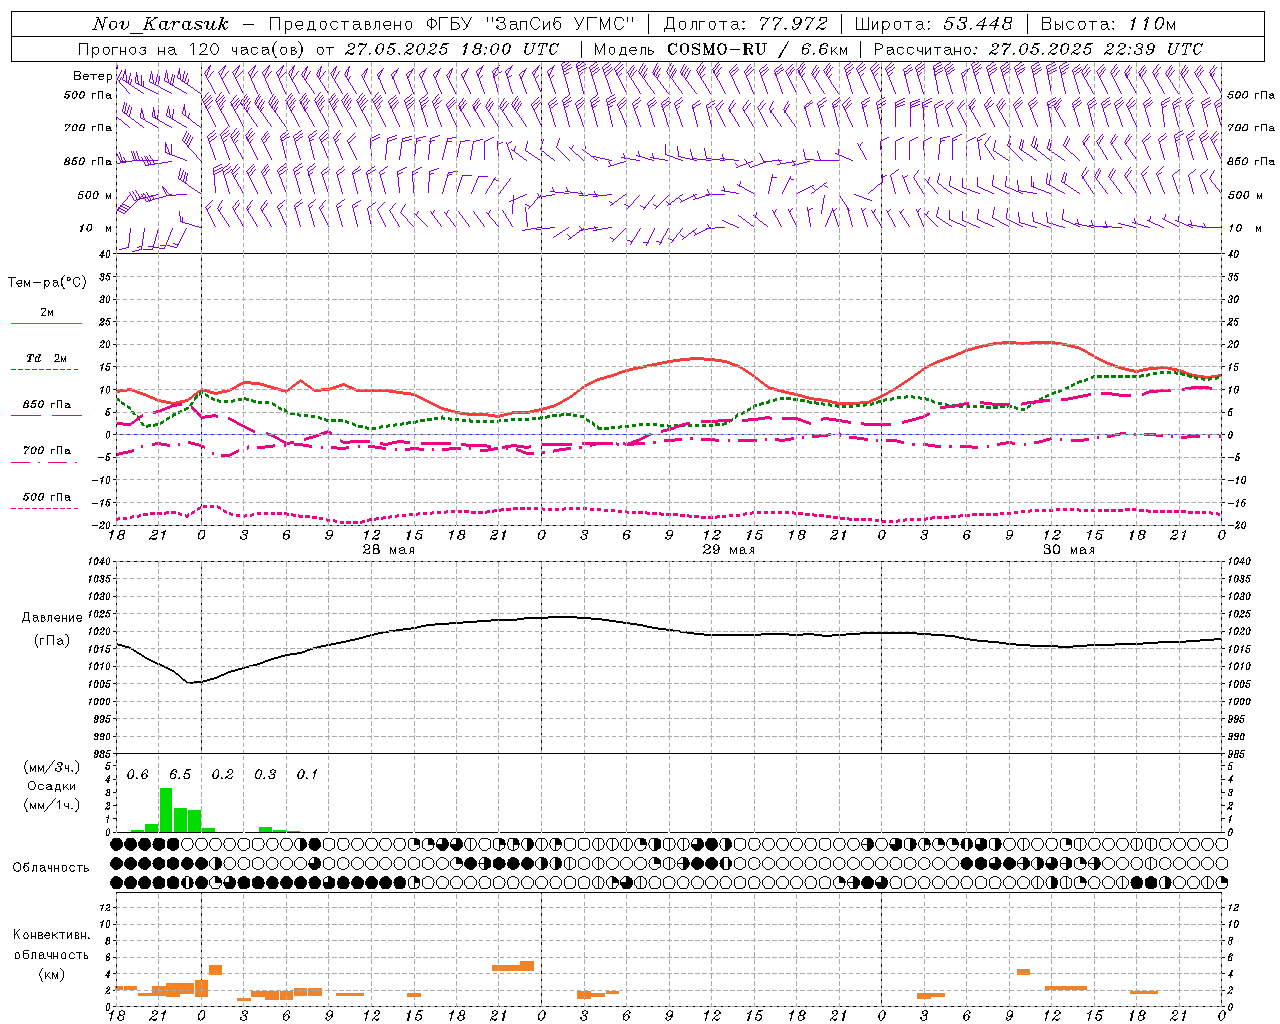
Task: Click the 850 гПа temperature legend label
Action: click(47, 405)
